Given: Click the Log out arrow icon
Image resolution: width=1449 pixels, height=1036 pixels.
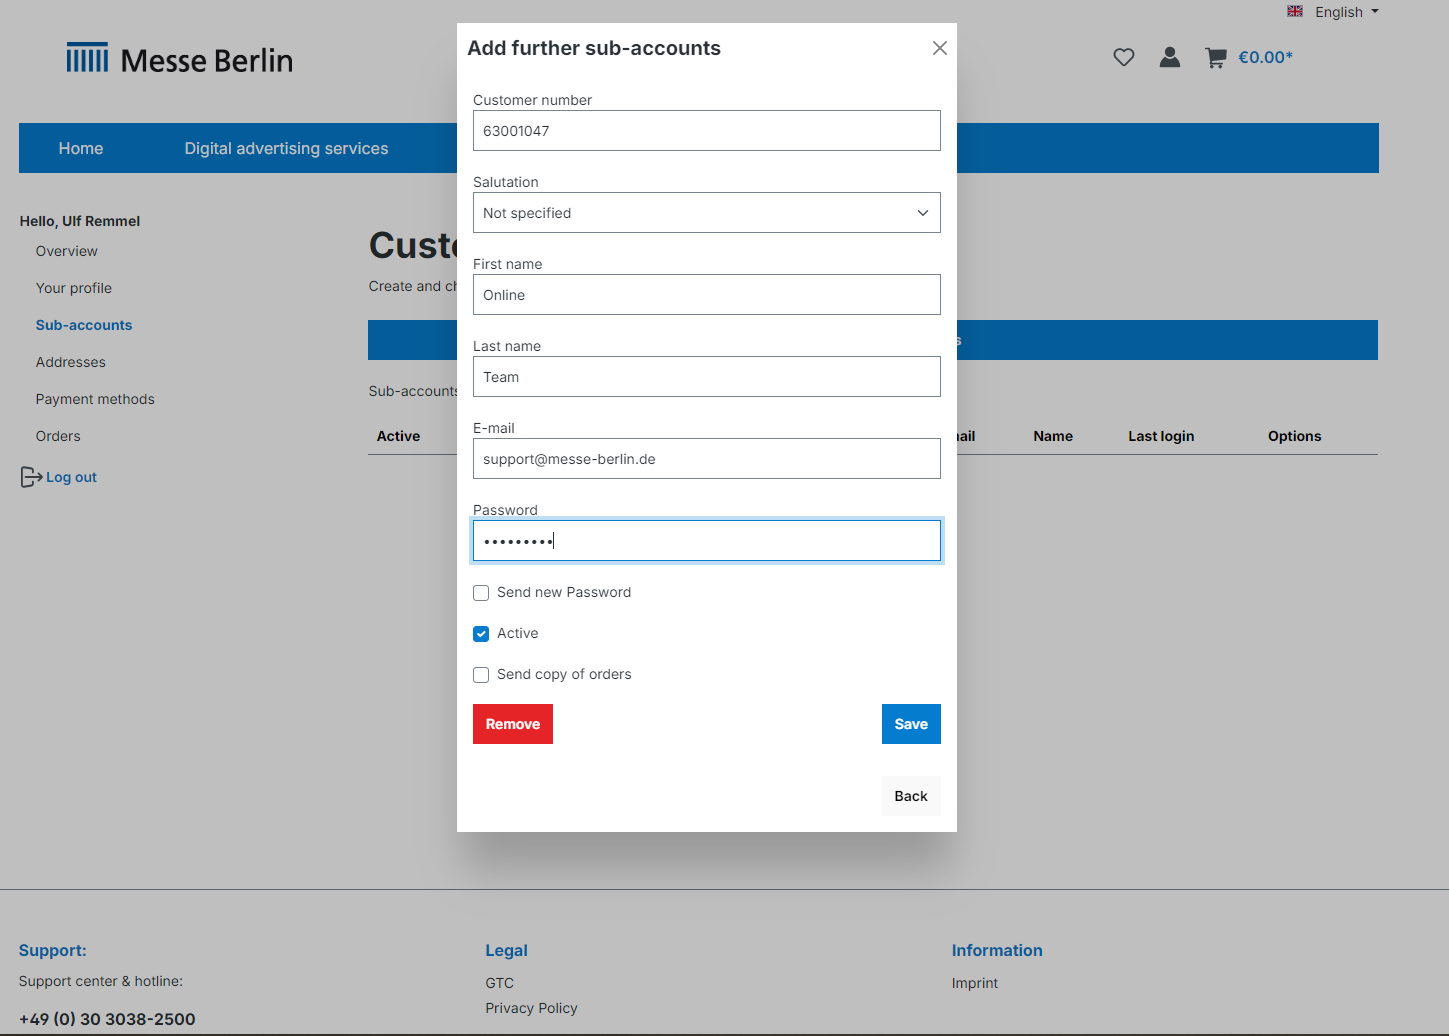Looking at the screenshot, I should [31, 477].
